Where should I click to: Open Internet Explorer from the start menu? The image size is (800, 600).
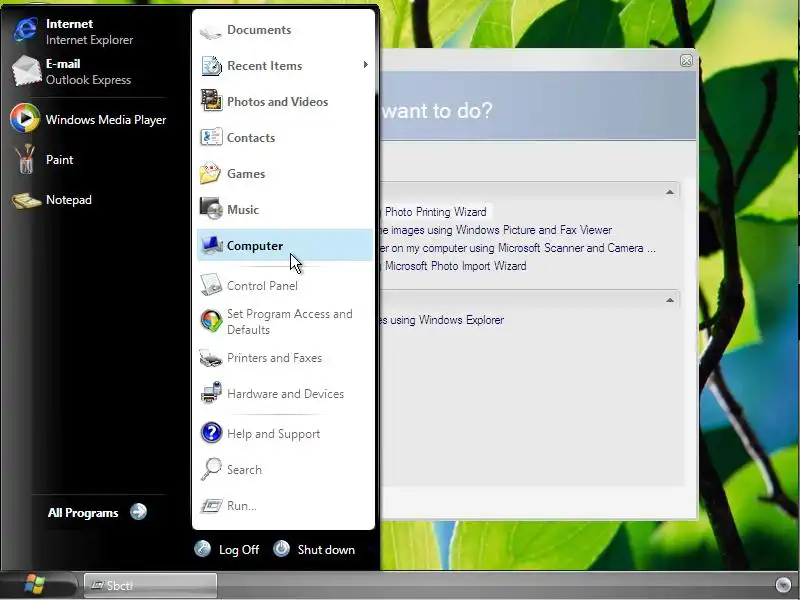point(26,31)
